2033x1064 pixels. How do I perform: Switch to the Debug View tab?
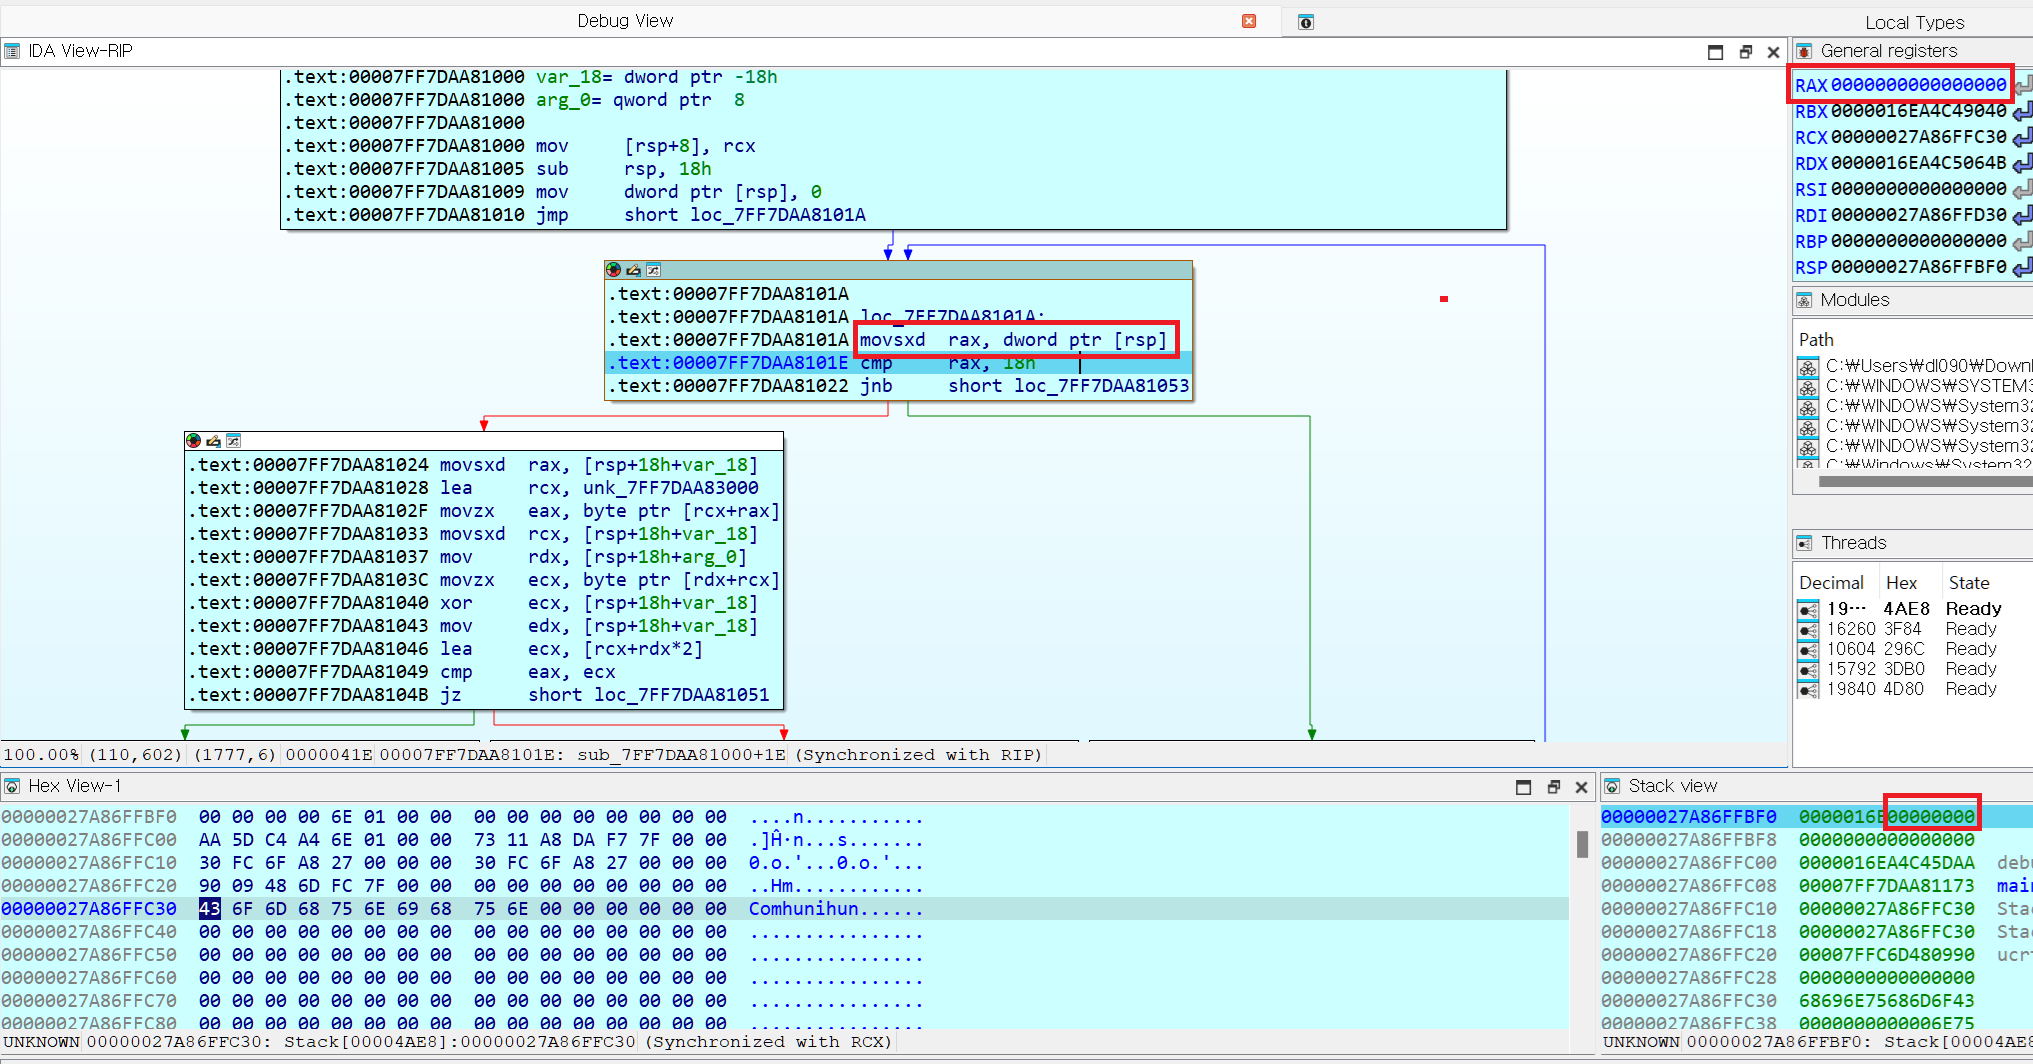pos(625,21)
